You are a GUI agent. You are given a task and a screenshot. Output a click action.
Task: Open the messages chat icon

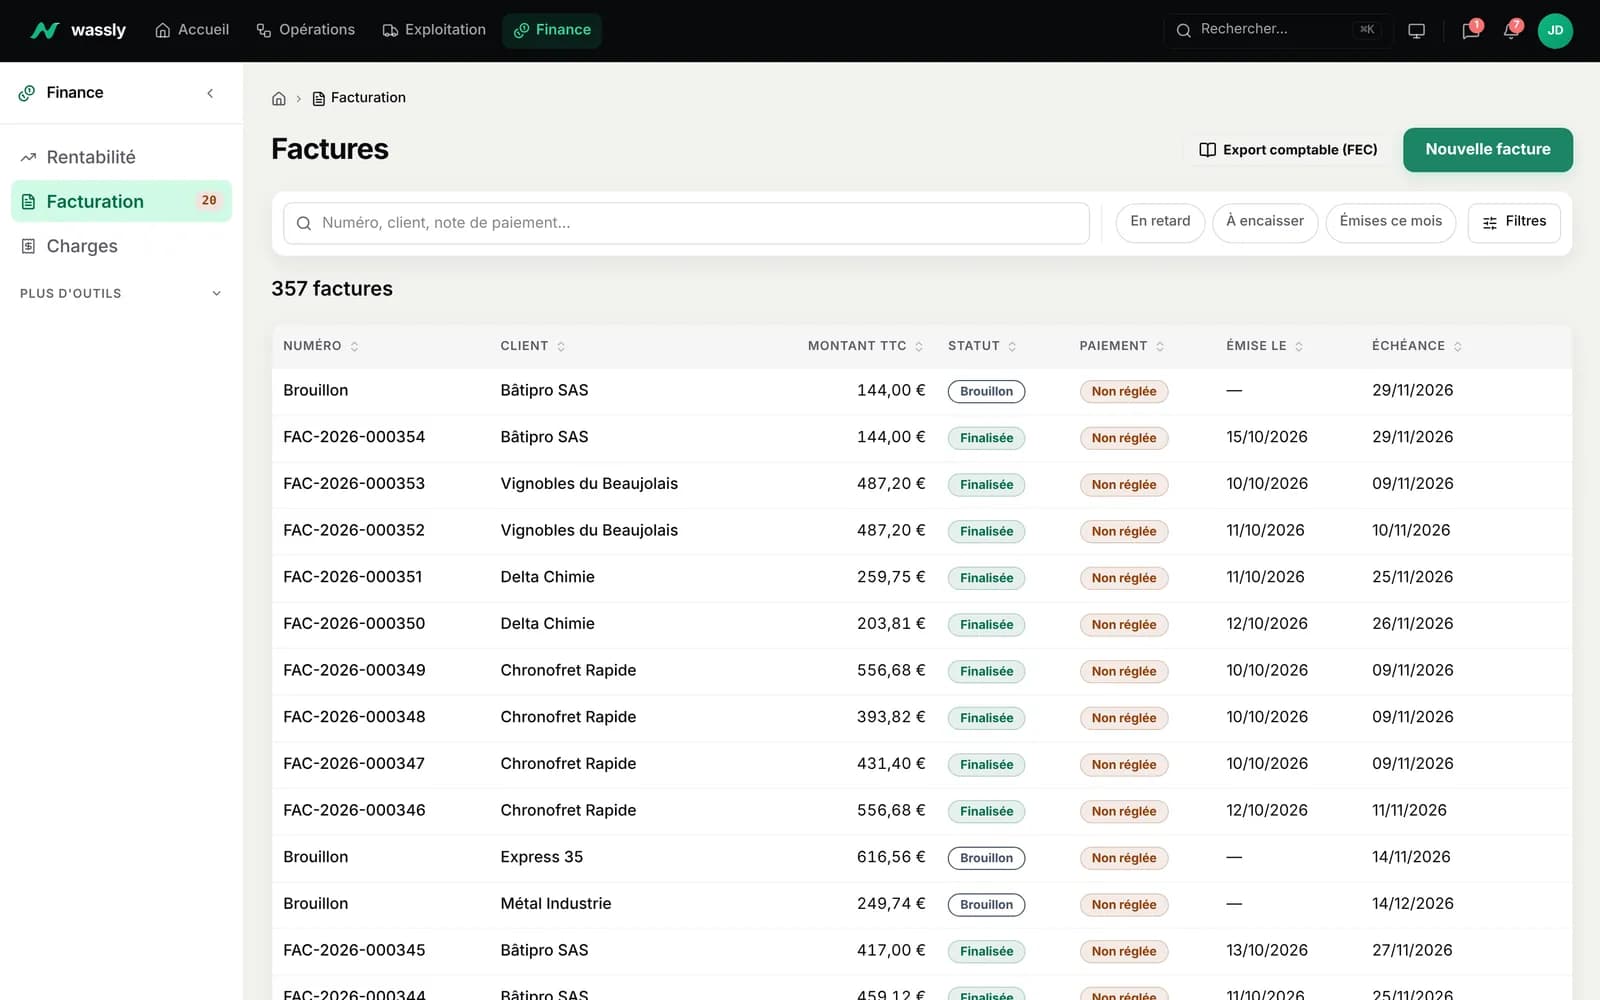(1470, 31)
